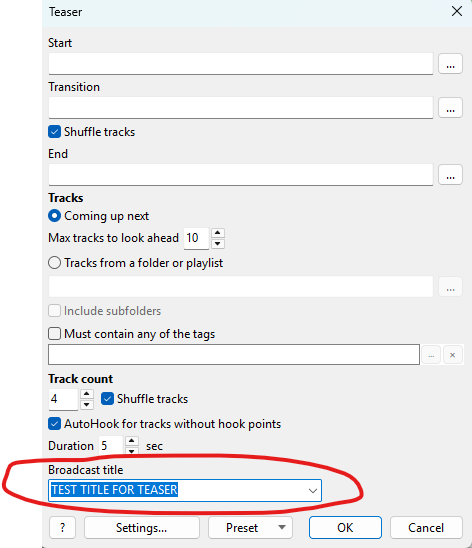Increase max tracks to look ahead
The width and height of the screenshot is (472, 548).
[x=218, y=233]
